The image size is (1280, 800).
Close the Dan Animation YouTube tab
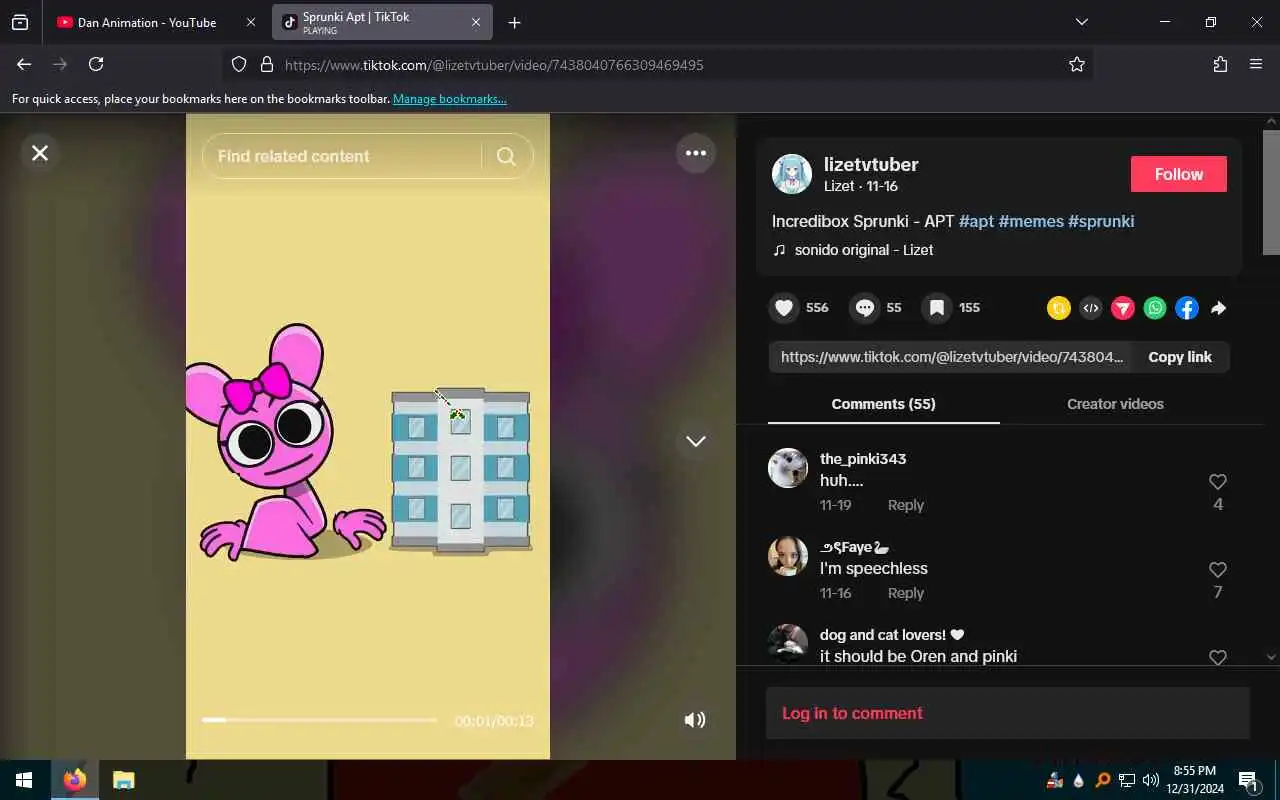[251, 22]
